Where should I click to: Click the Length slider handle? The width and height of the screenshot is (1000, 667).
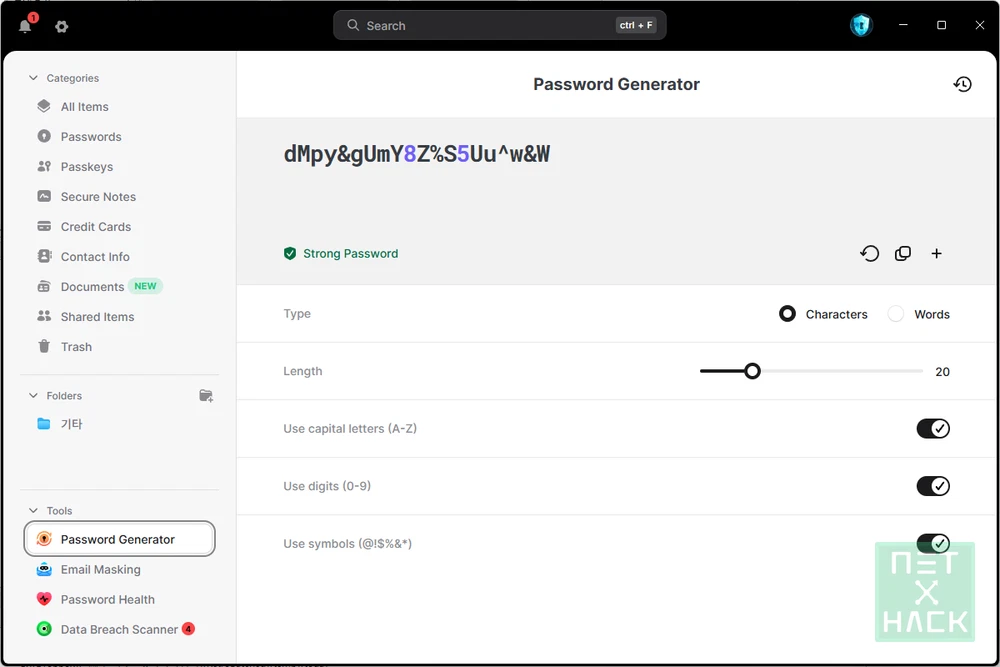(x=753, y=371)
